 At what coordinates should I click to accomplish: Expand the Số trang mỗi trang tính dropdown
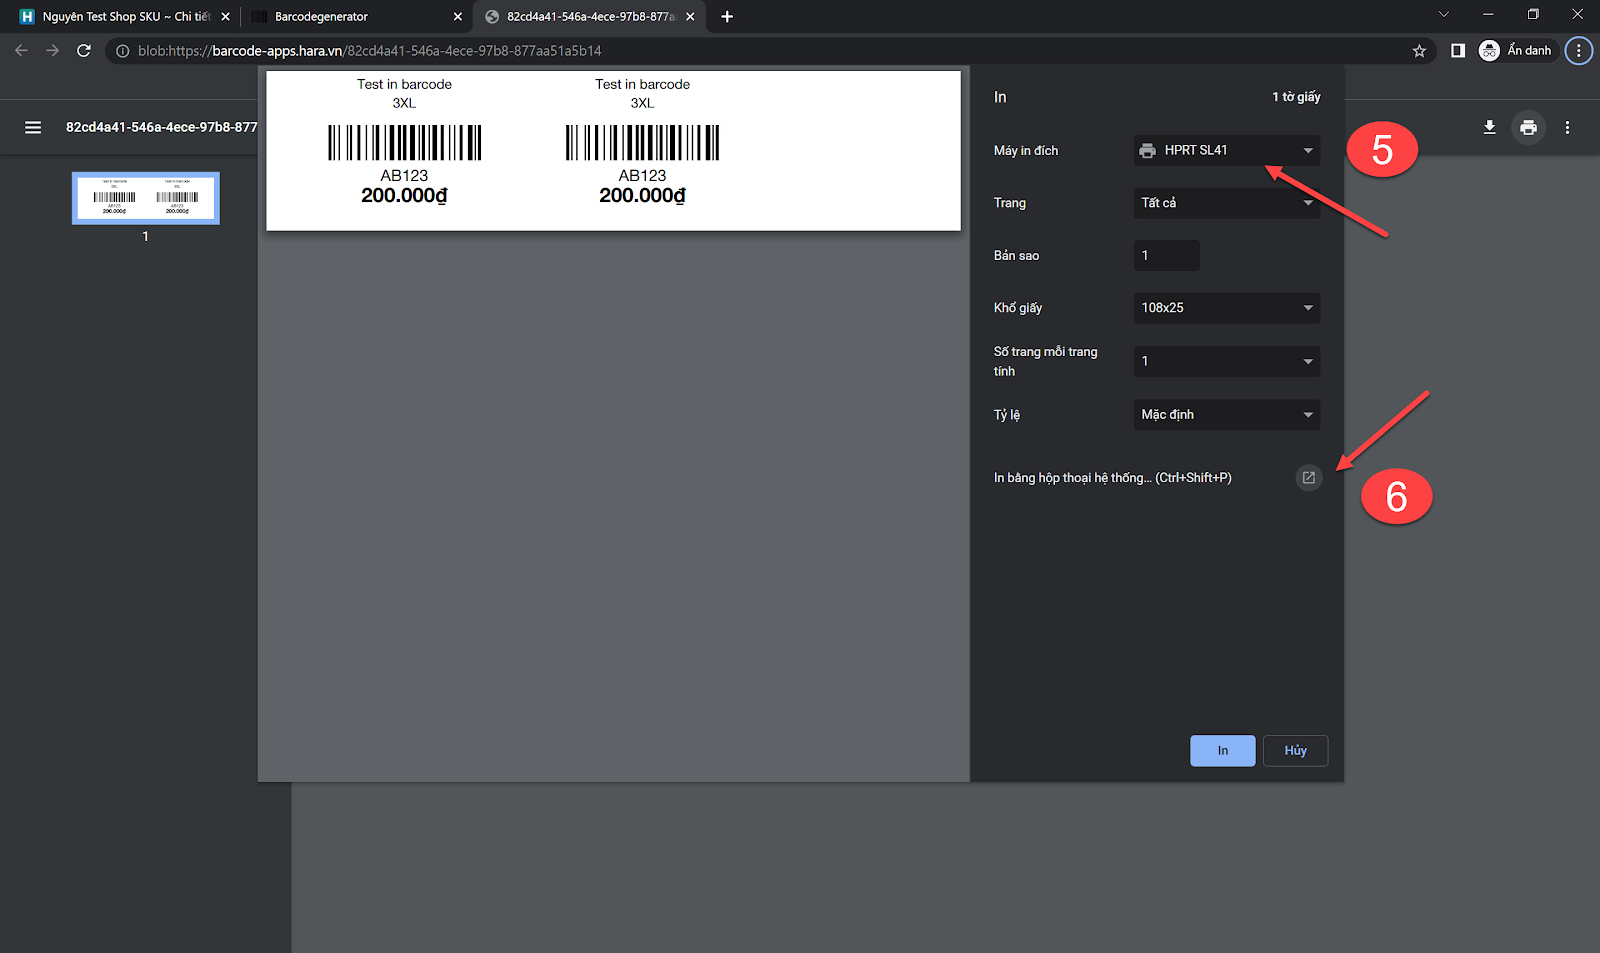pos(1227,361)
